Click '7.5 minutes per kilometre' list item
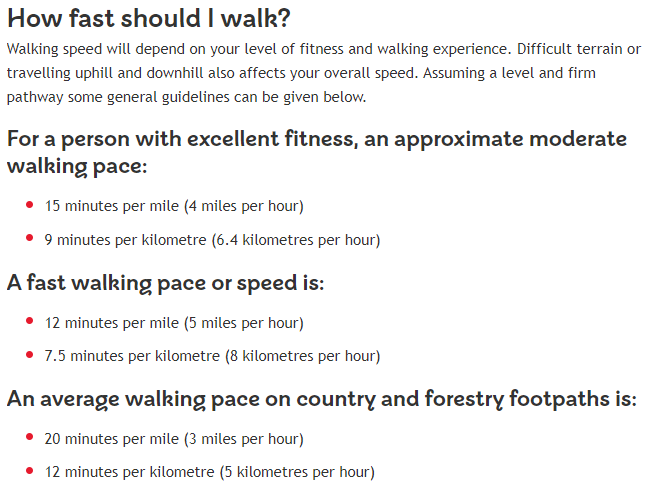Image resolution: width=657 pixels, height=502 pixels. click(212, 356)
